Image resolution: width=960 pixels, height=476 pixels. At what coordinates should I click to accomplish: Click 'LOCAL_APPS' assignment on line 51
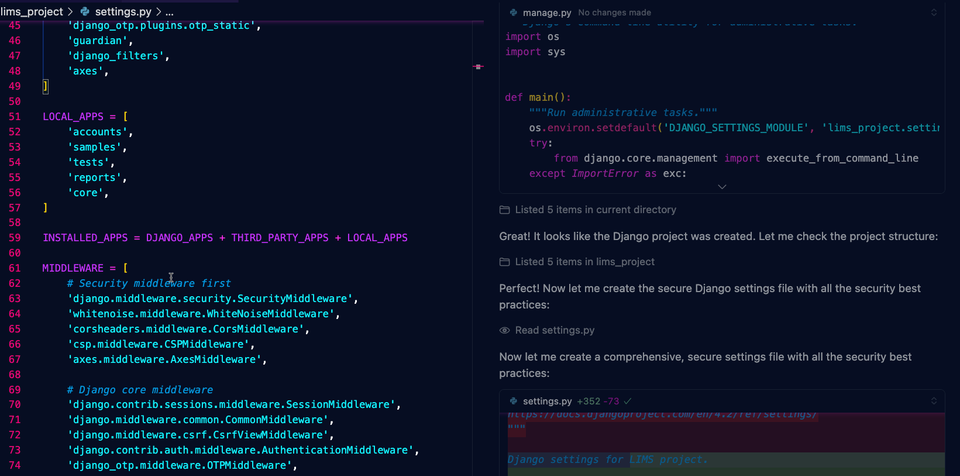[73, 117]
